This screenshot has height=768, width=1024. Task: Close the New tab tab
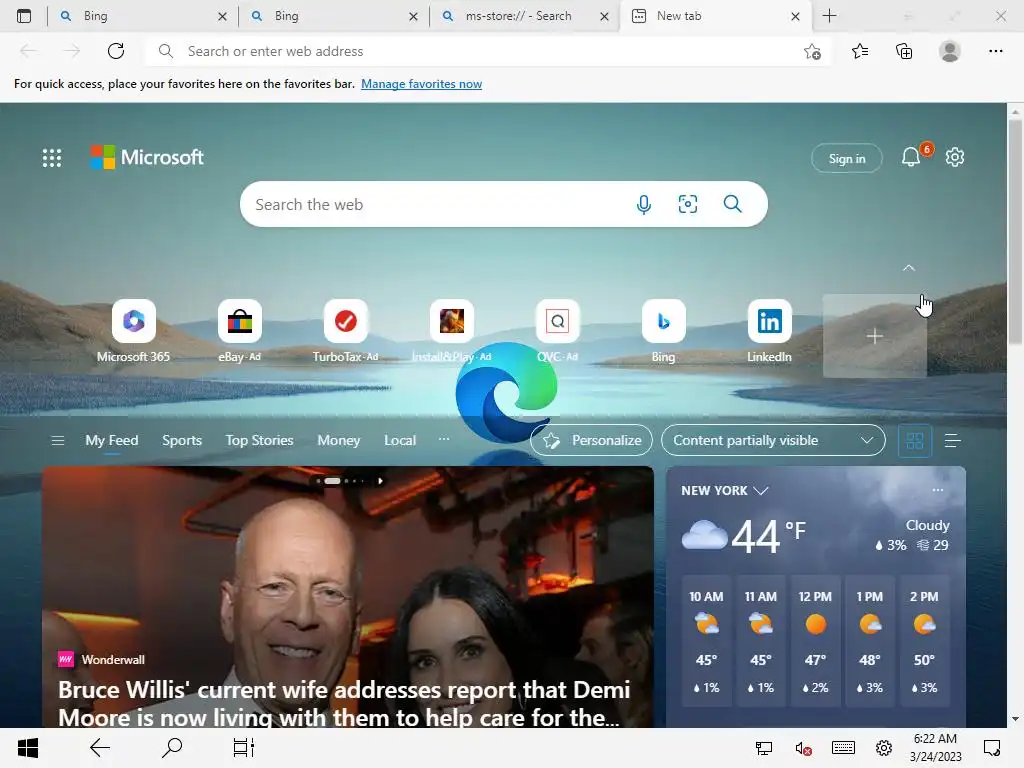(x=795, y=16)
